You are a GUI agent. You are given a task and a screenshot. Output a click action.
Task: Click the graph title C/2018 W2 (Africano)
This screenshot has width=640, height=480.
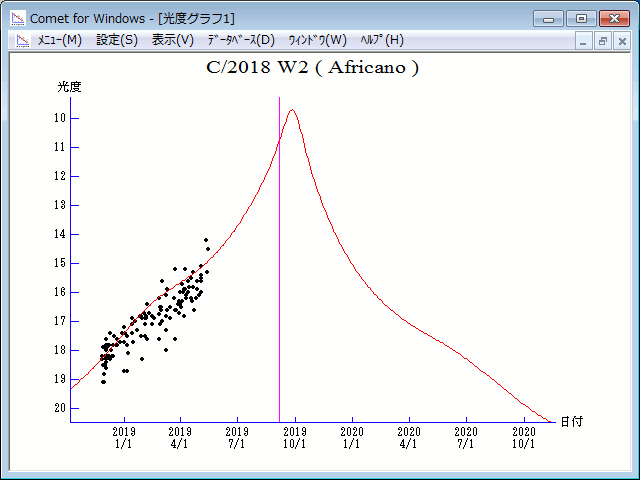311,68
